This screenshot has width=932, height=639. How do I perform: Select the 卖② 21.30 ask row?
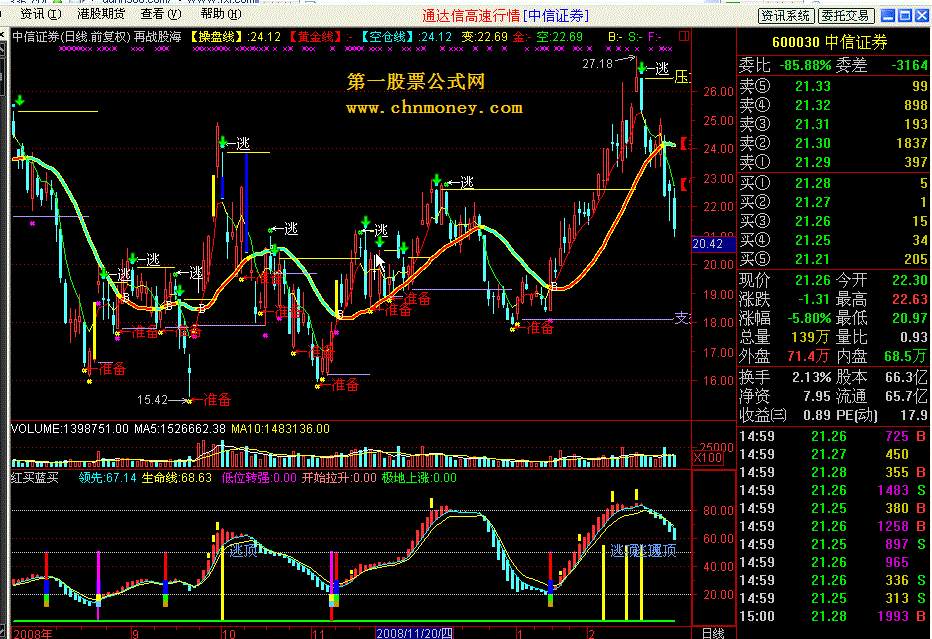(x=833, y=143)
